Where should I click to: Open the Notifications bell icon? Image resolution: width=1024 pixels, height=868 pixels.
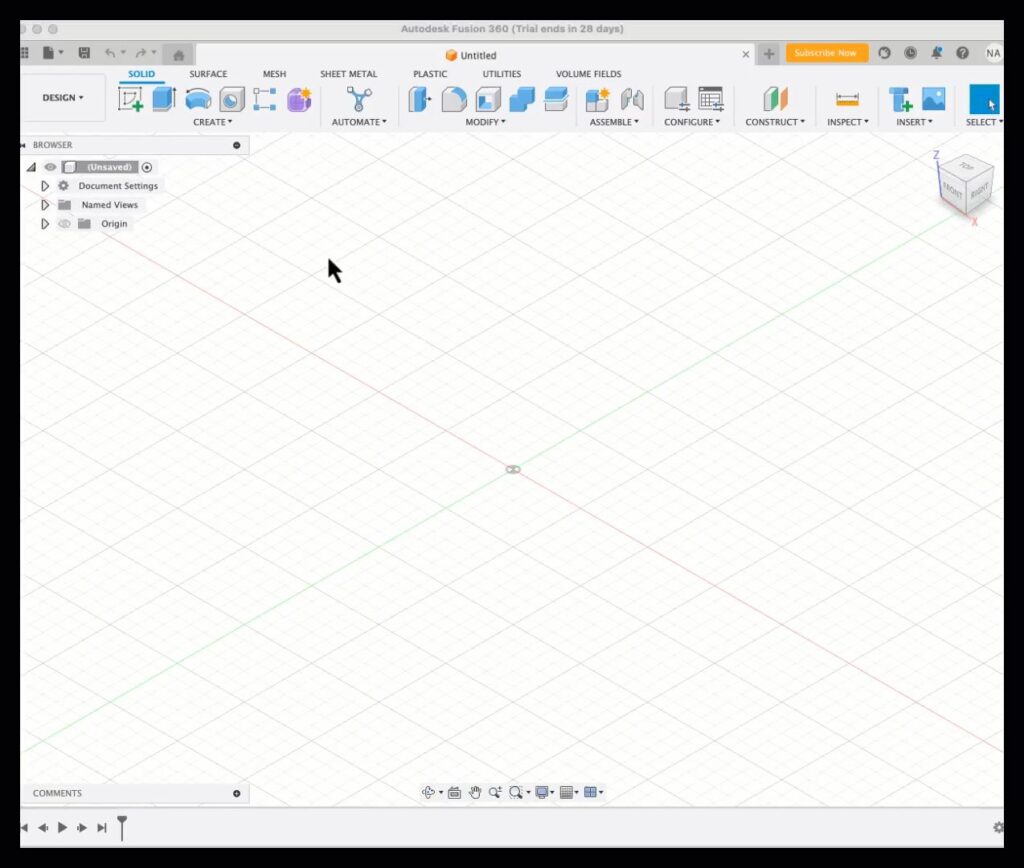936,53
